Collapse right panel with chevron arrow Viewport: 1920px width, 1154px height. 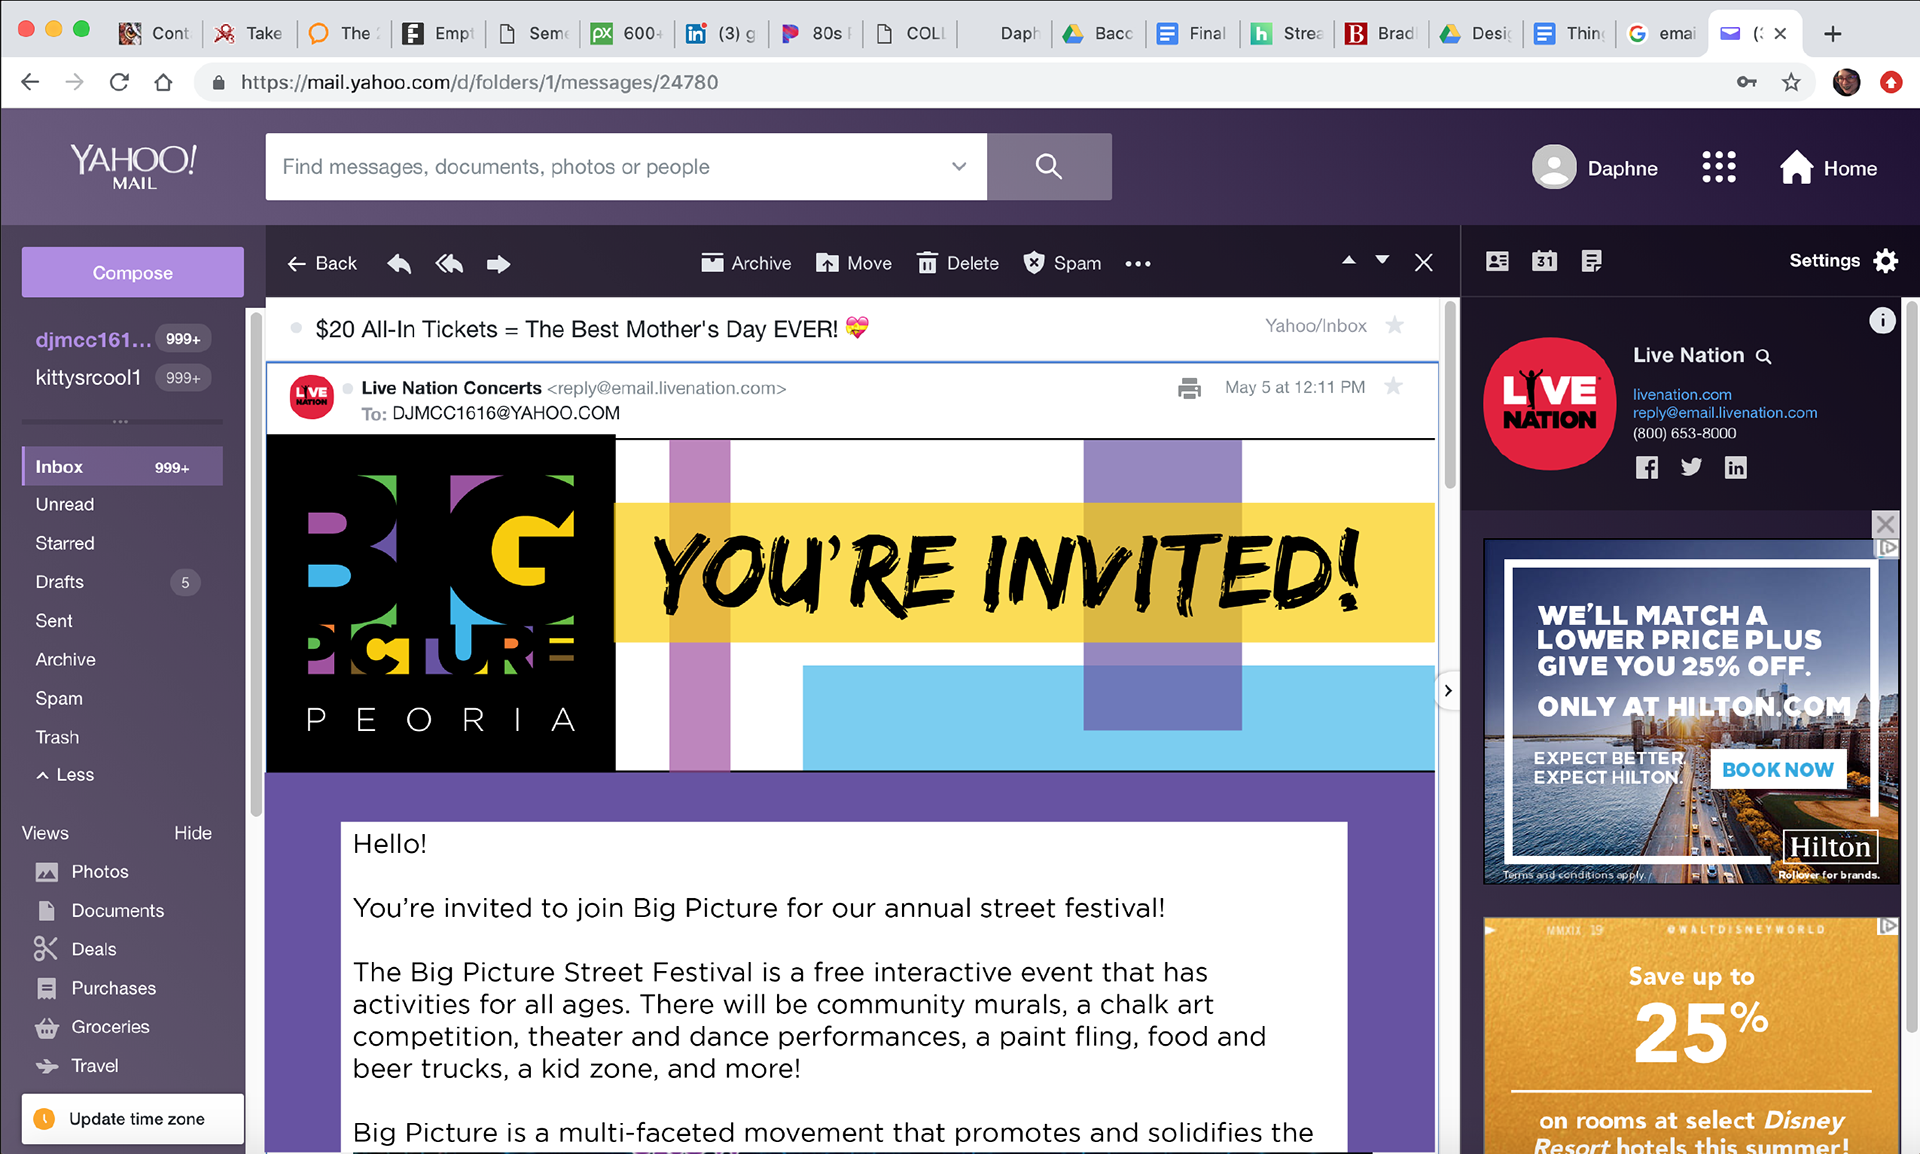(1447, 690)
